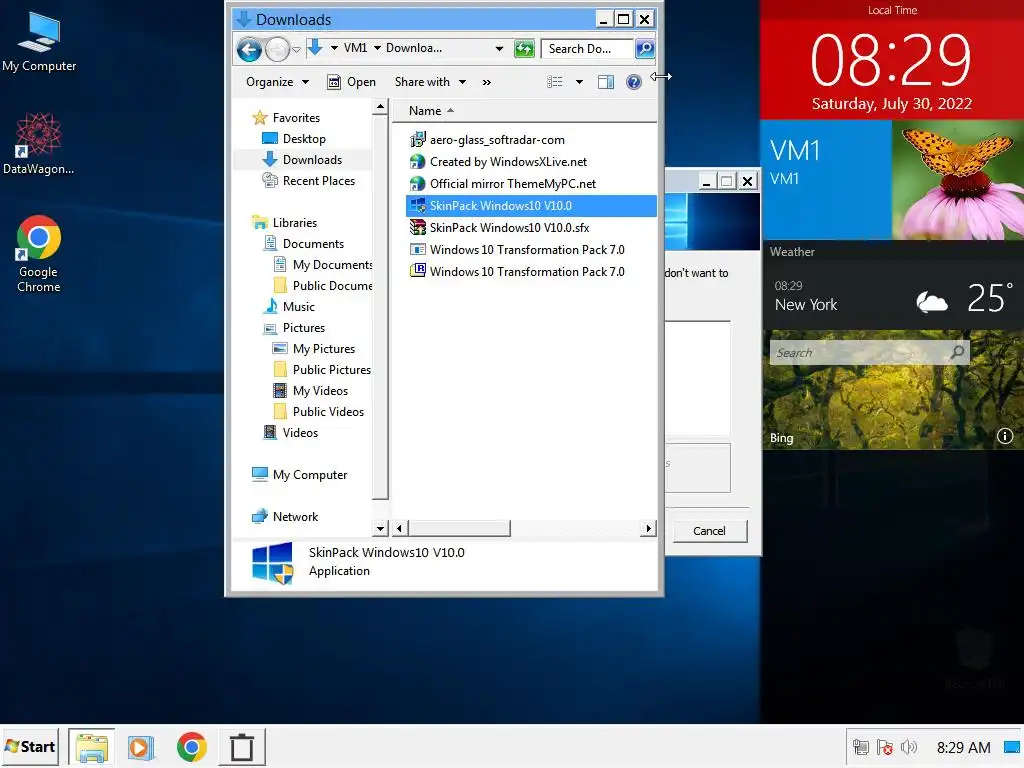Viewport: 1024px width, 768px height.
Task: Toggle the preview pane icon
Action: pos(605,82)
